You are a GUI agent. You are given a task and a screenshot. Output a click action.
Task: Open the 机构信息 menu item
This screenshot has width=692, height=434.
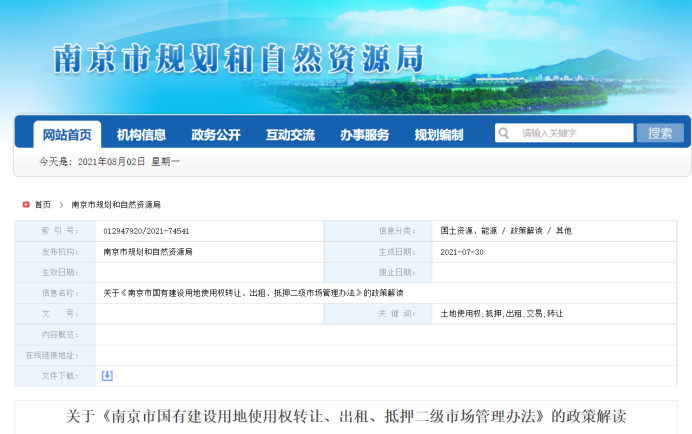(141, 135)
